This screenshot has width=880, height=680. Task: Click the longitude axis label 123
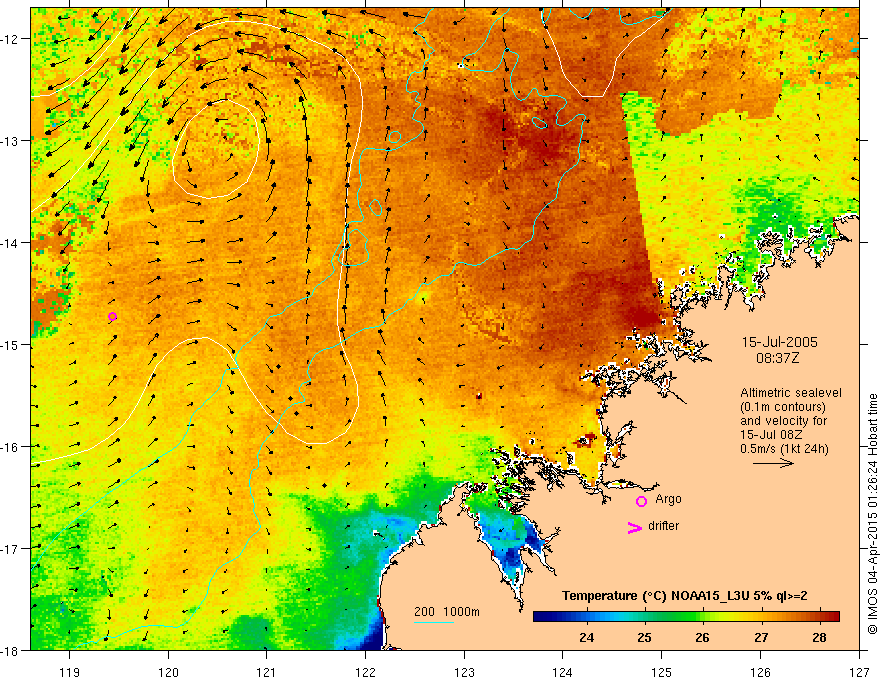pos(464,672)
